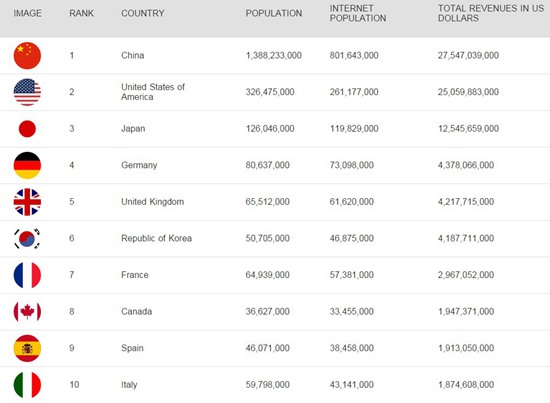Screen dimensions: 550x403
Task: Click the Country column header
Action: (143, 13)
